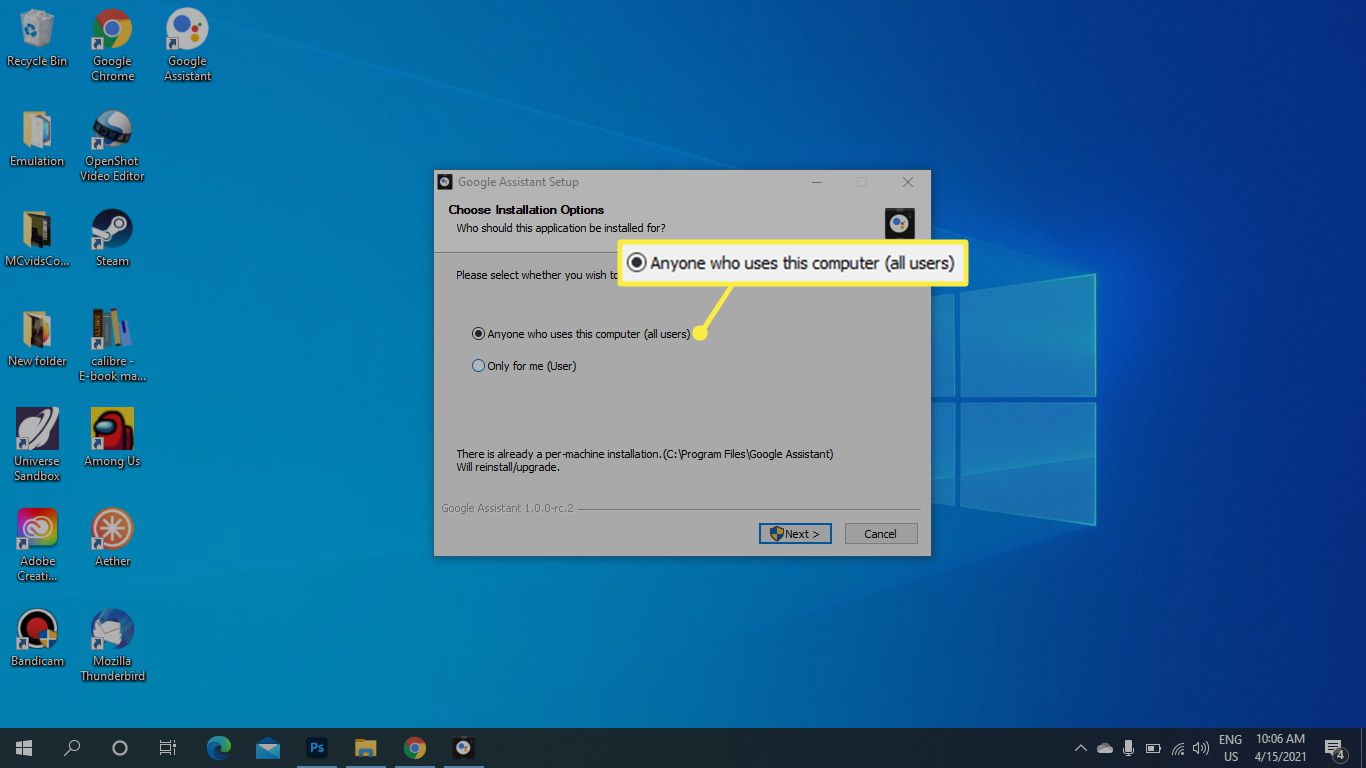Launch Steam from the desktop
The width and height of the screenshot is (1366, 768).
coord(112,238)
